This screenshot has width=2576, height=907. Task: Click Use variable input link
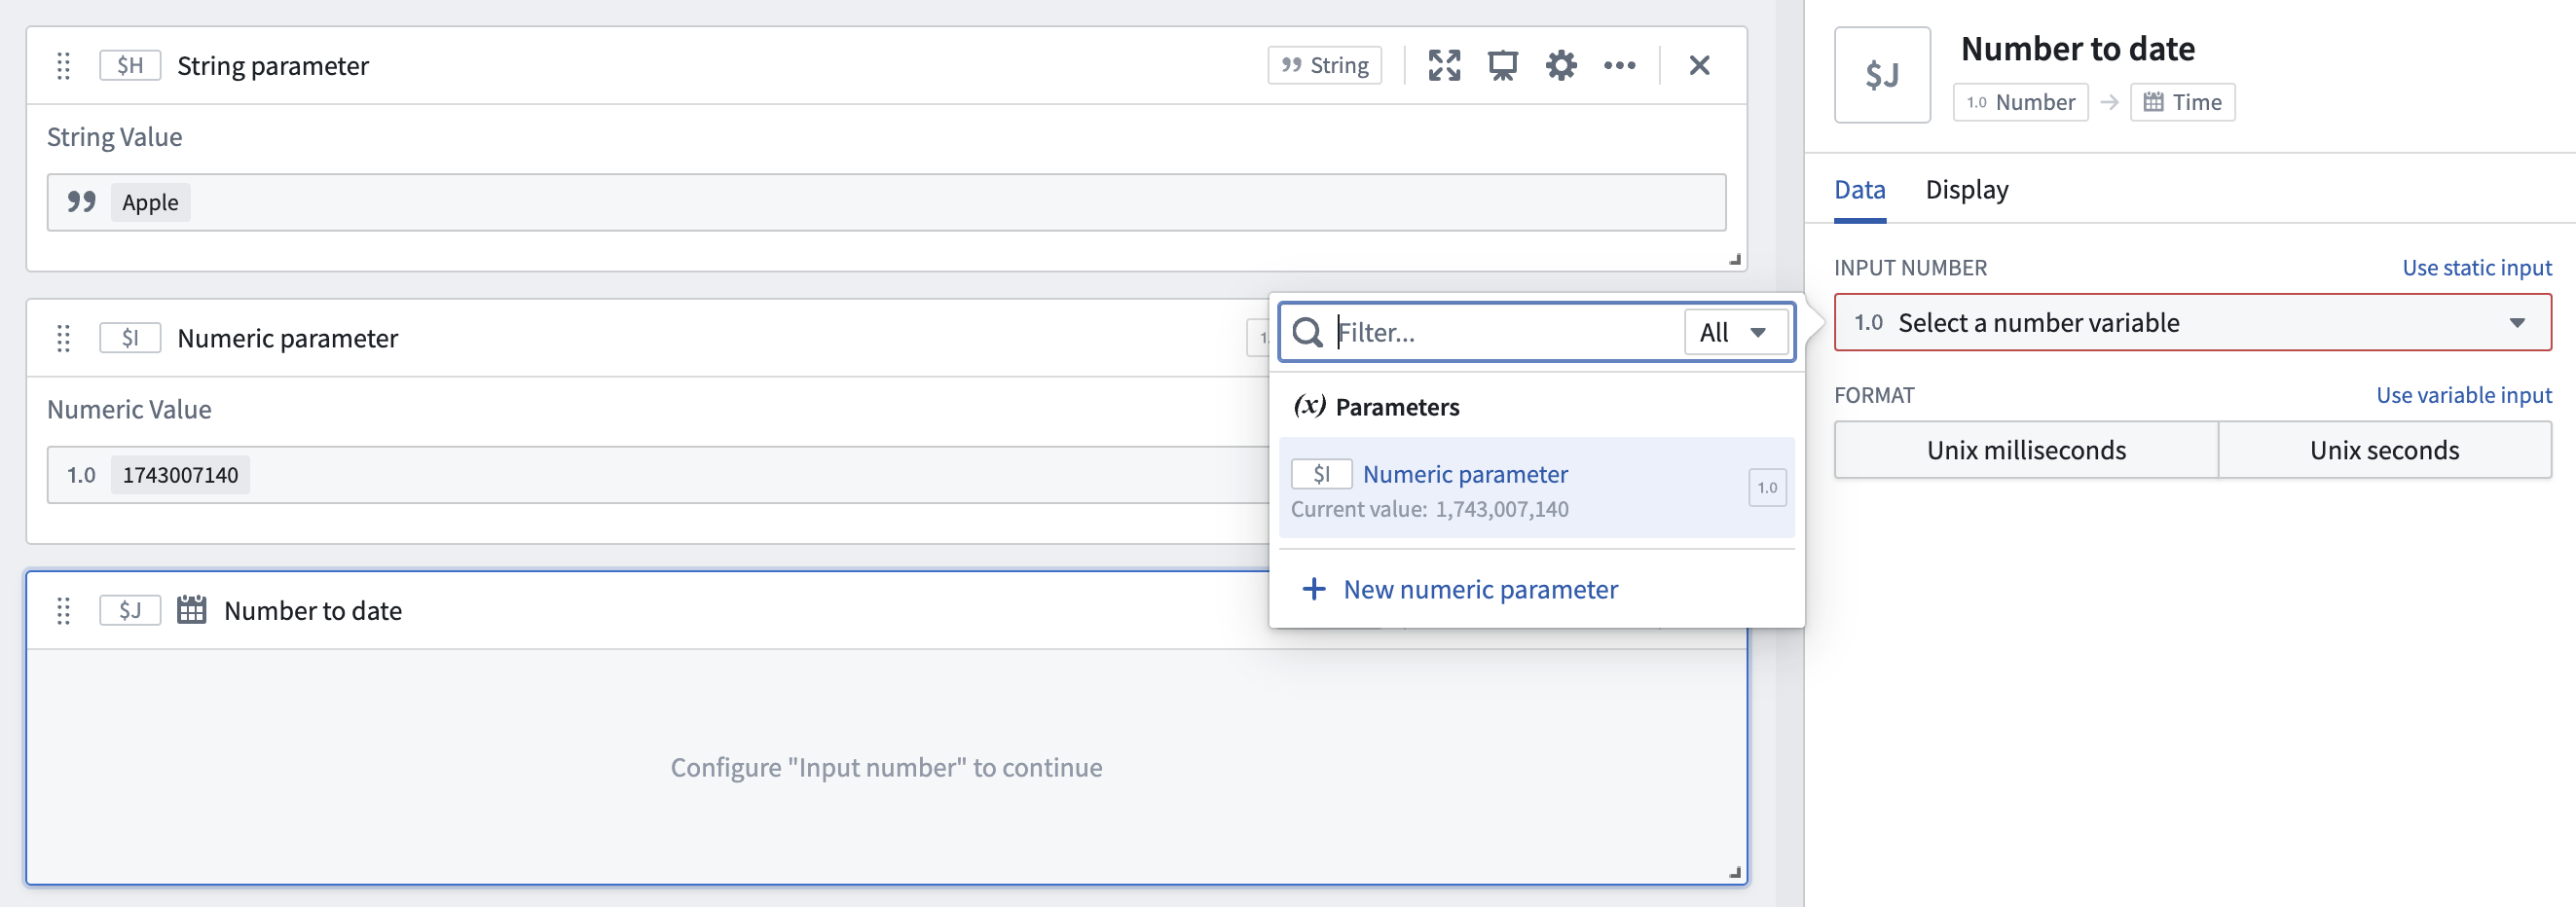tap(2463, 396)
